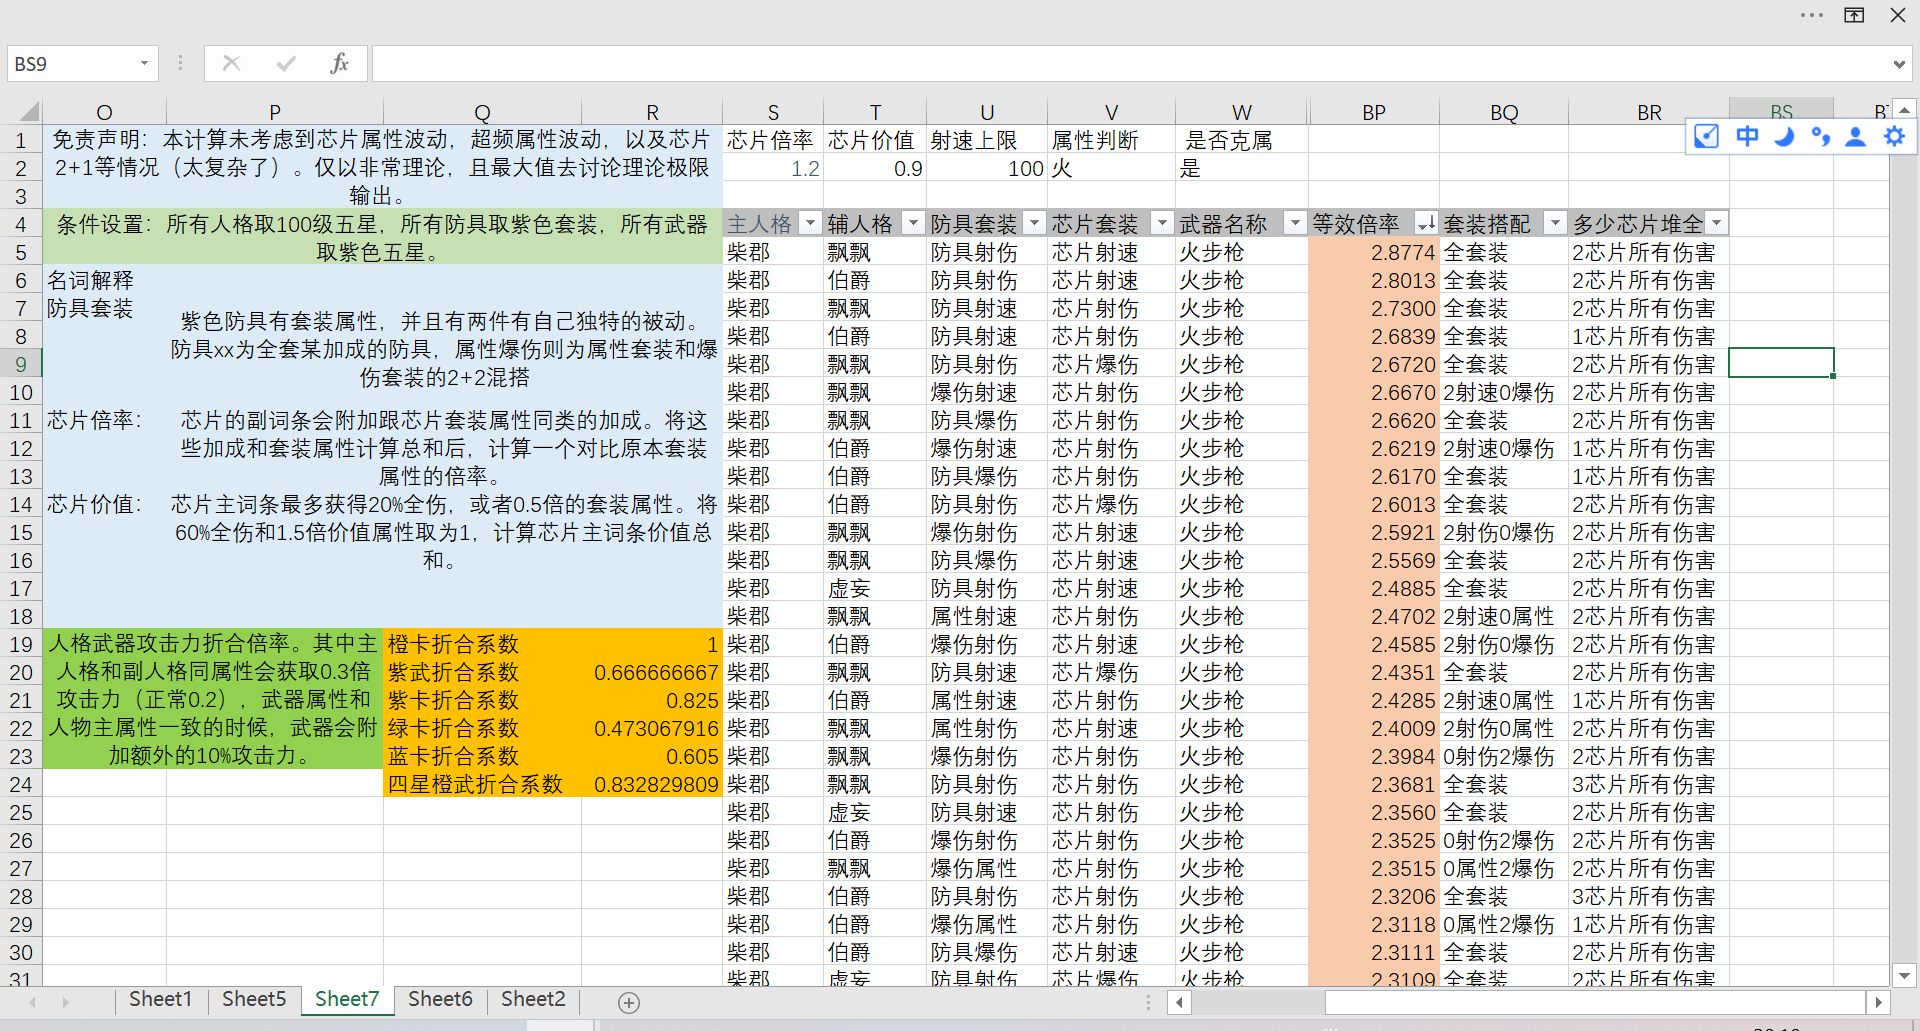Viewport: 1920px width, 1031px height.
Task: Open the 主人格 filter dropdown
Action: click(x=810, y=223)
